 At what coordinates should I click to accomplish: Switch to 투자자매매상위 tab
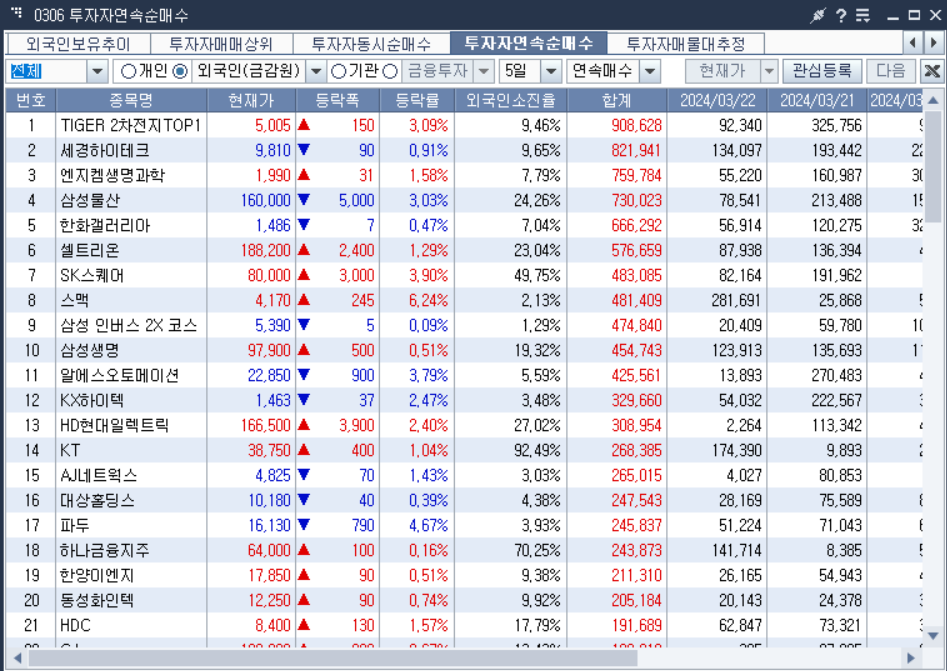coord(221,44)
